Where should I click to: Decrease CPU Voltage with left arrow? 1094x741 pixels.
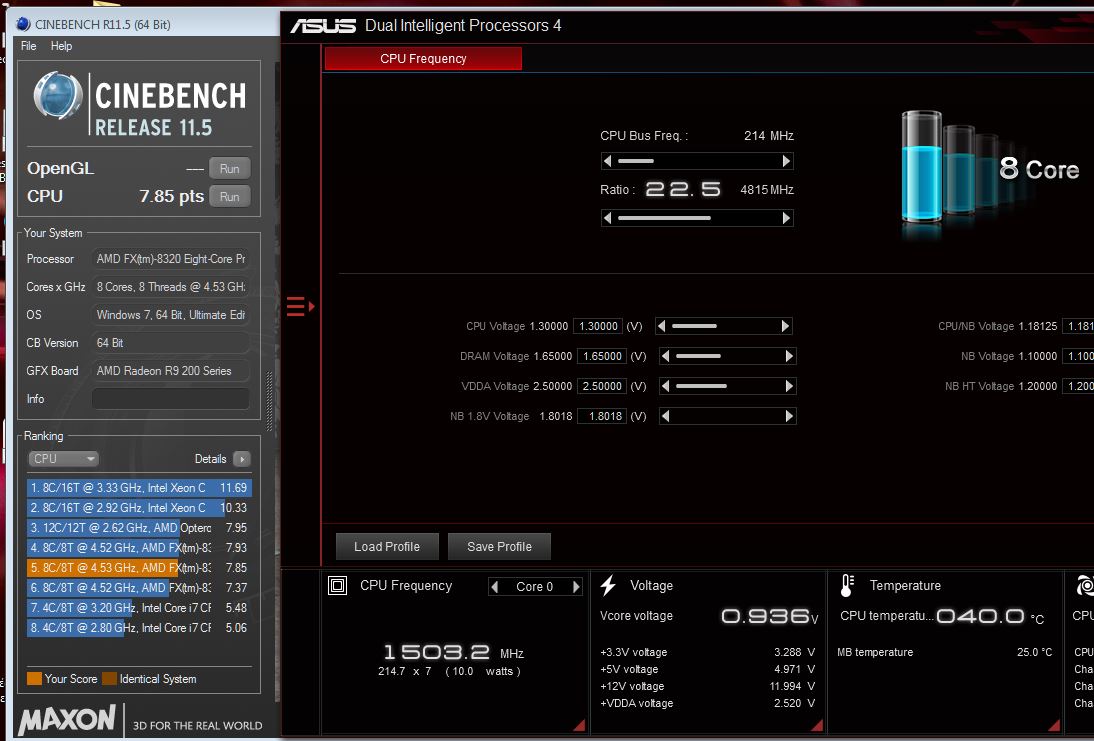click(x=661, y=326)
